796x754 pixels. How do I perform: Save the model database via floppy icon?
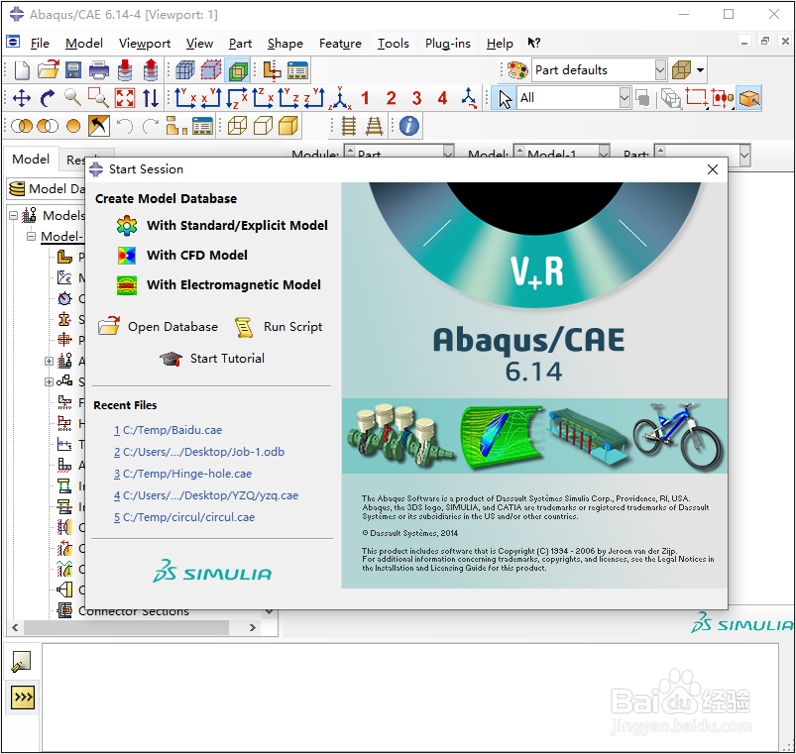[x=74, y=70]
